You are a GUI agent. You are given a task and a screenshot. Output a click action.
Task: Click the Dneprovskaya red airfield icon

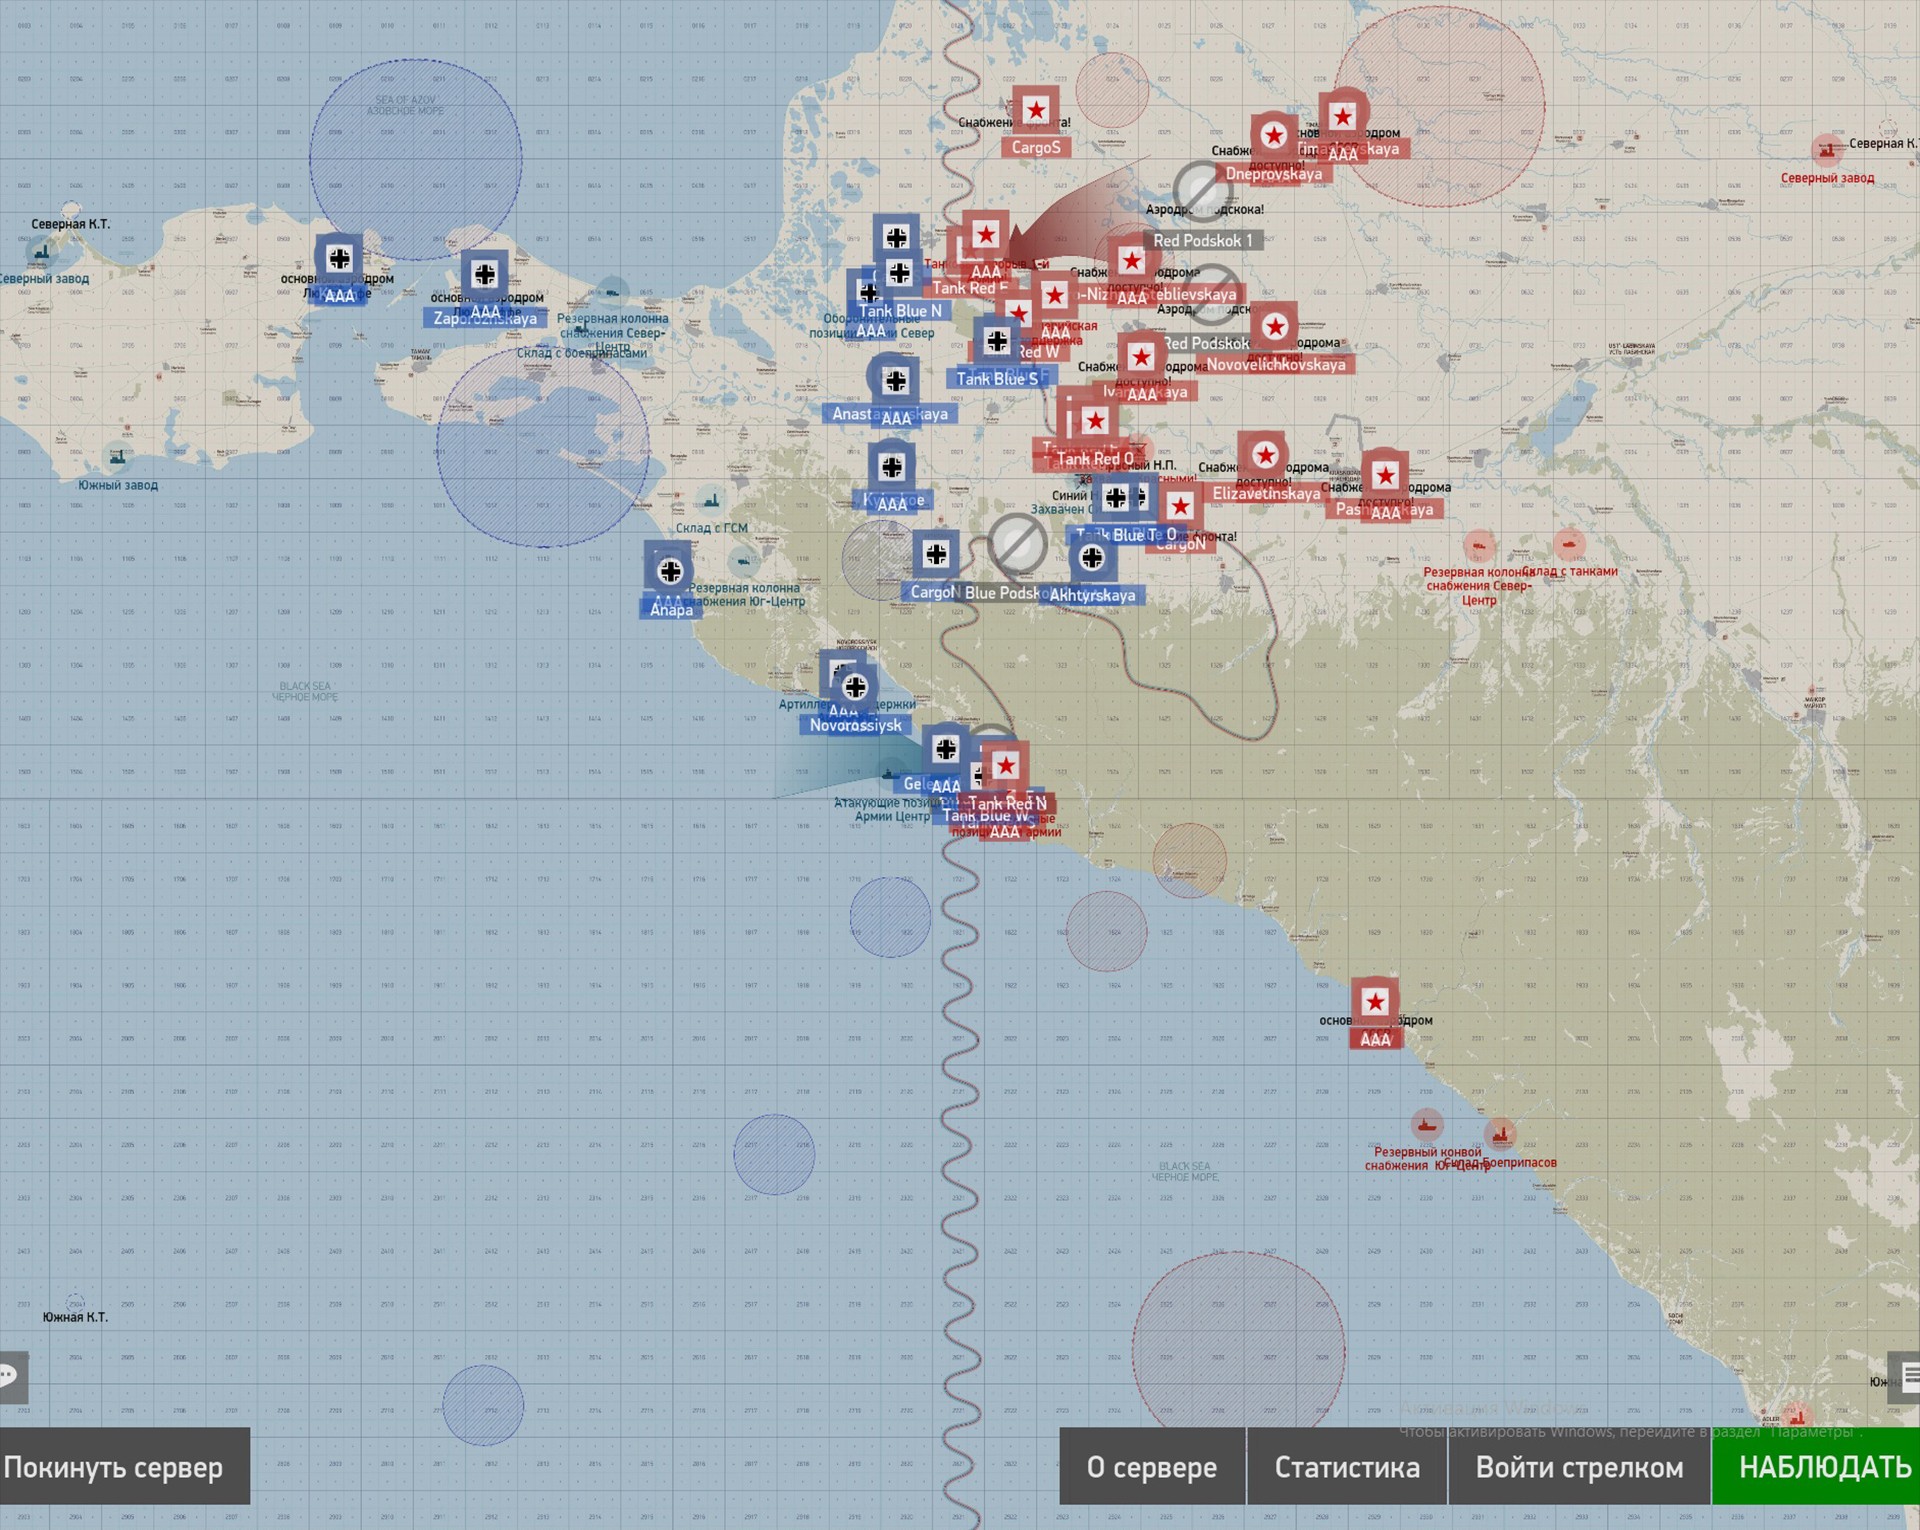tap(1273, 135)
